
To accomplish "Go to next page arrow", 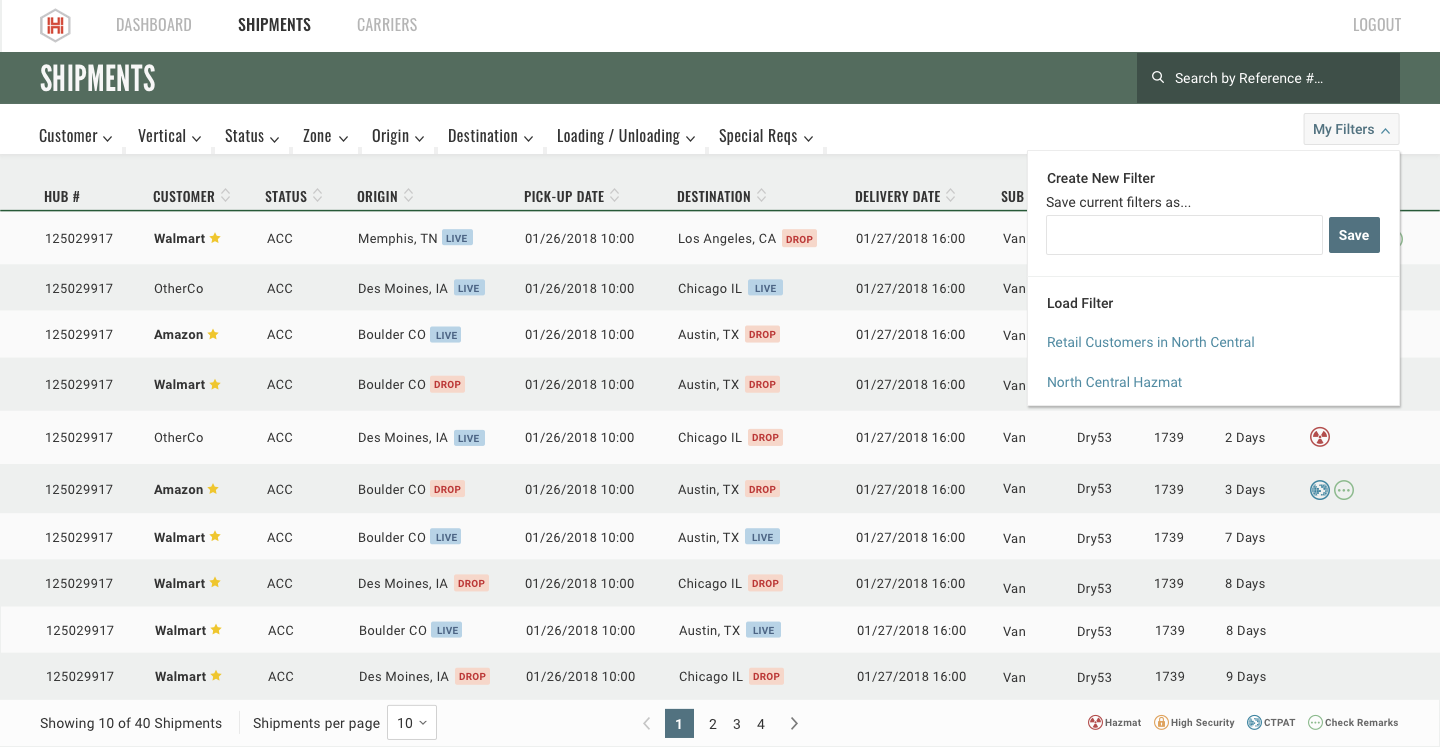I will (794, 723).
